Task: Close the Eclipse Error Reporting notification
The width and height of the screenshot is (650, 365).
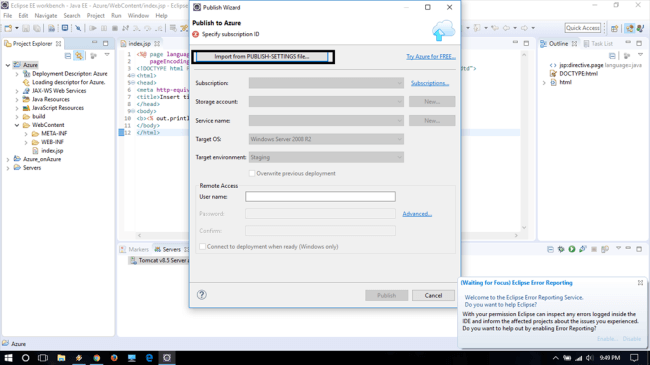Action: tap(640, 282)
